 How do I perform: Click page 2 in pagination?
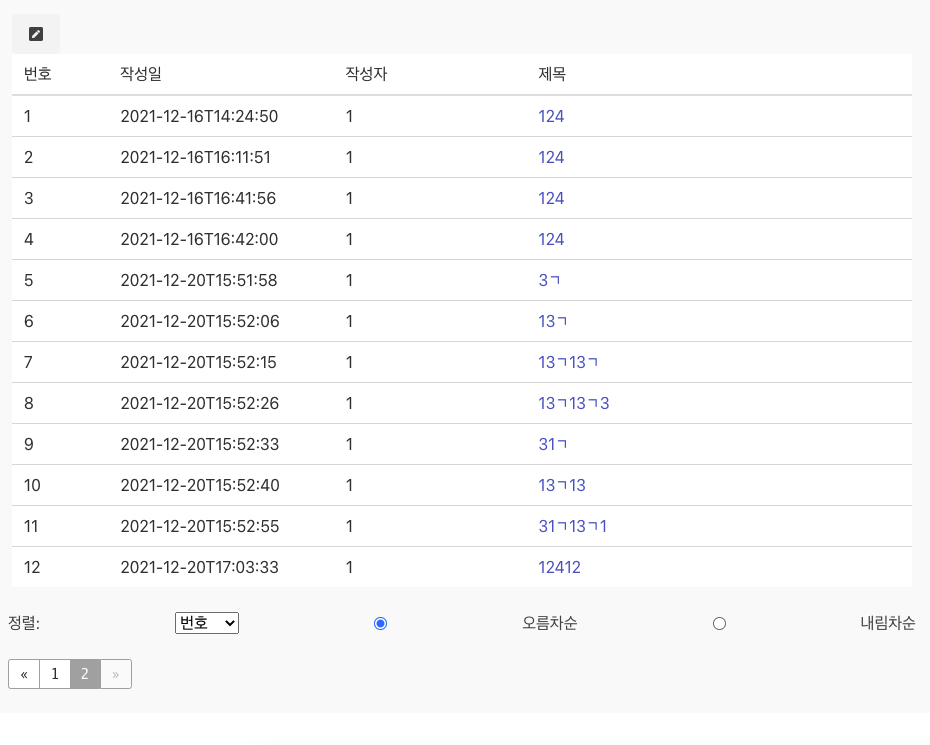pos(85,674)
